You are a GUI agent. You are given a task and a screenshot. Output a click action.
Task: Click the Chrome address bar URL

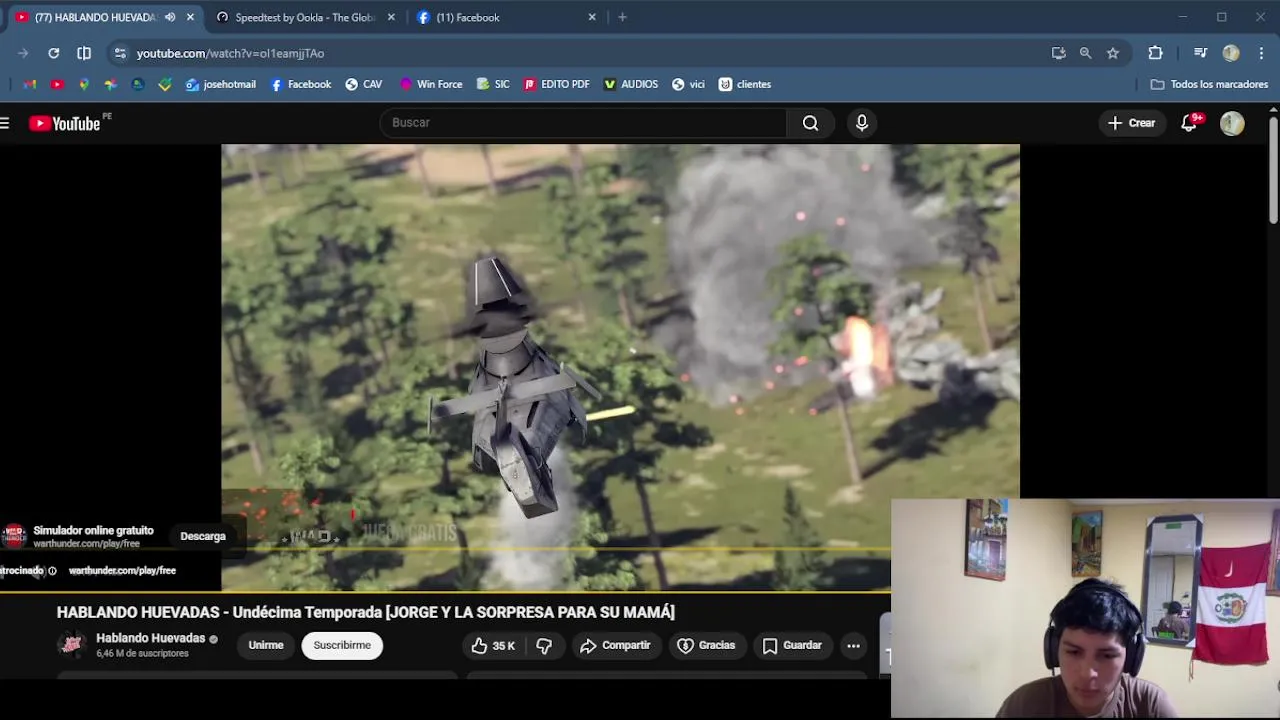coord(230,53)
